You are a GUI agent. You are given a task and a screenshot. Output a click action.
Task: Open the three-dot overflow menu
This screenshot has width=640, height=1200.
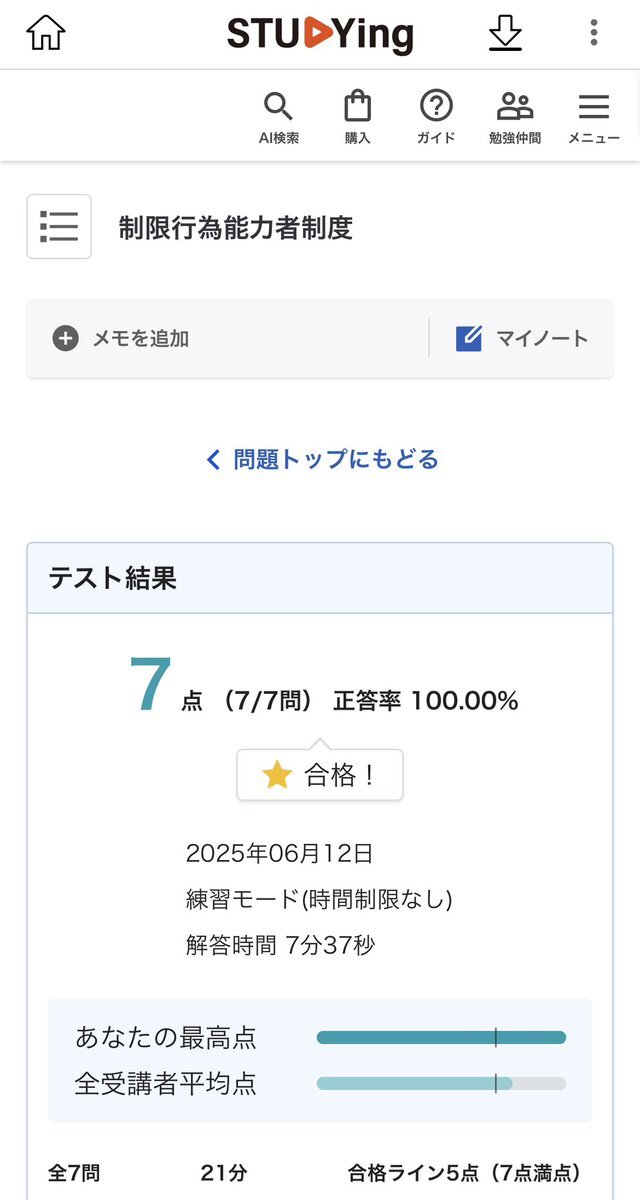pos(594,33)
